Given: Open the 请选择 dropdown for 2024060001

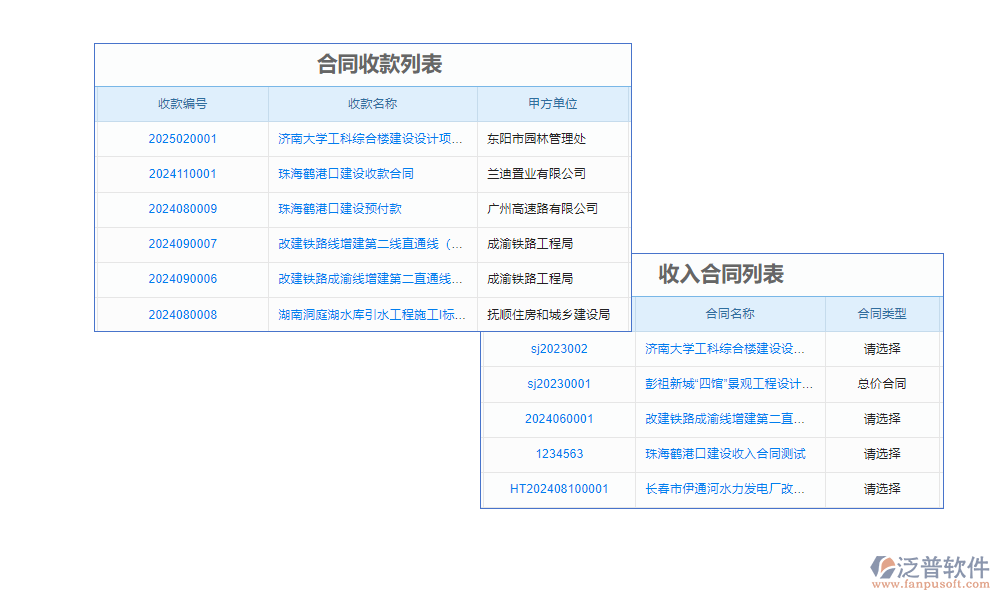Looking at the screenshot, I should (882, 419).
